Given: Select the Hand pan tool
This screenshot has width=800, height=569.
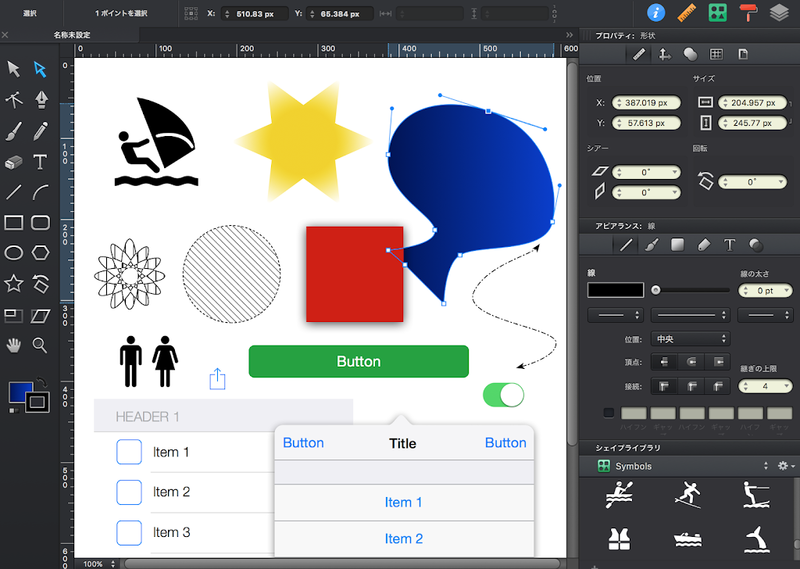Looking at the screenshot, I should coord(14,345).
